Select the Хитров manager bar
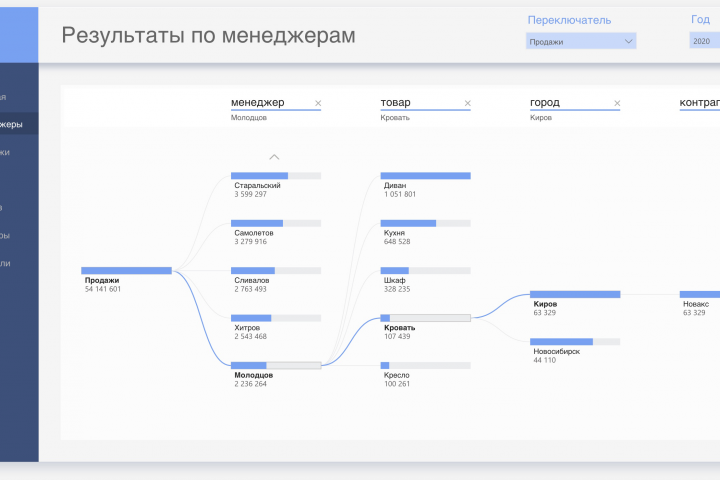 click(x=276, y=318)
